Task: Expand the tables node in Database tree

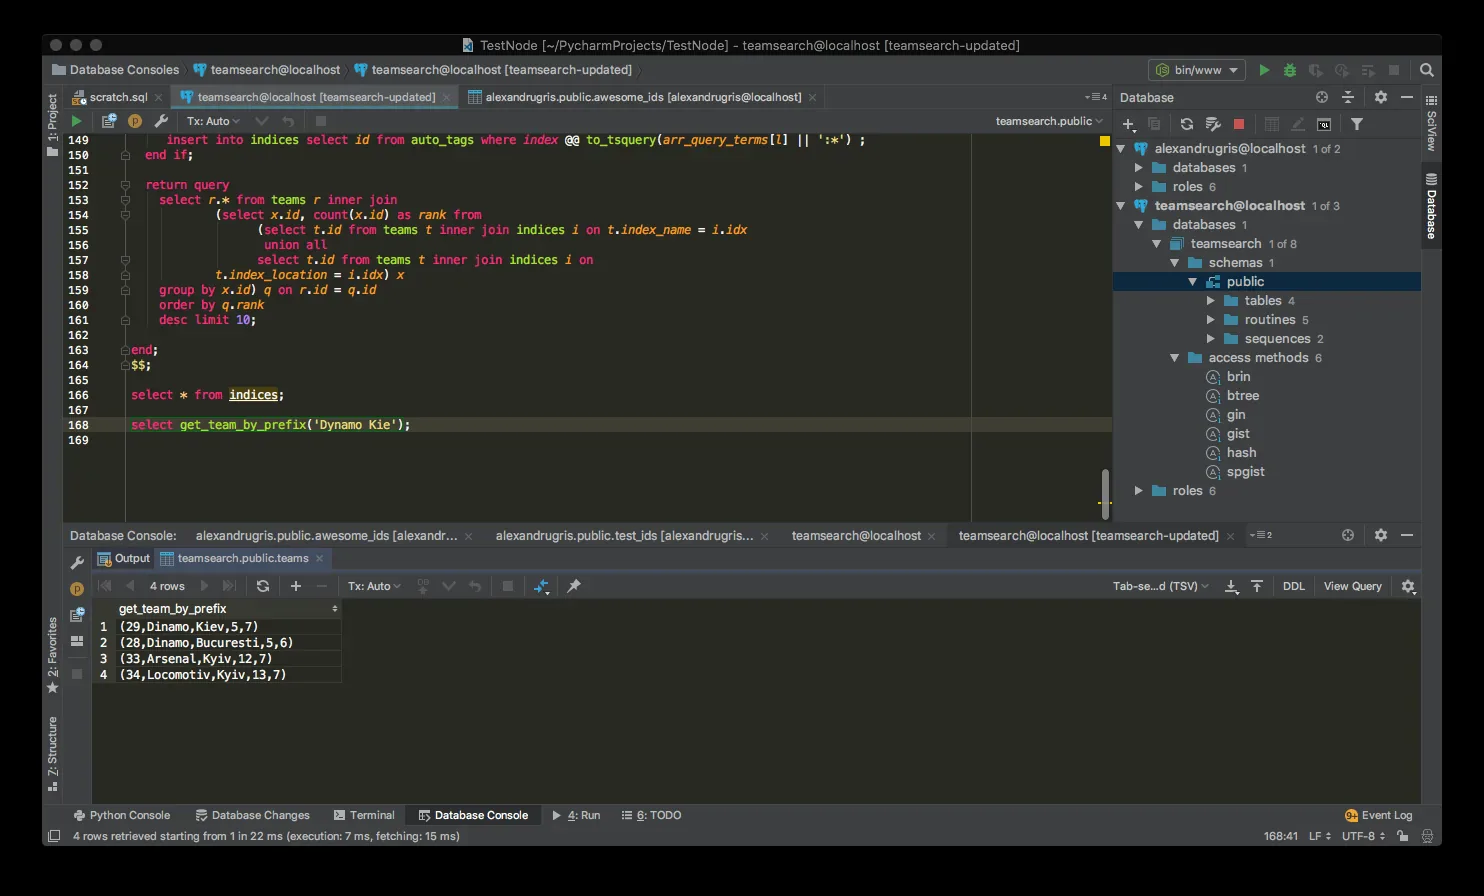Action: (1211, 301)
